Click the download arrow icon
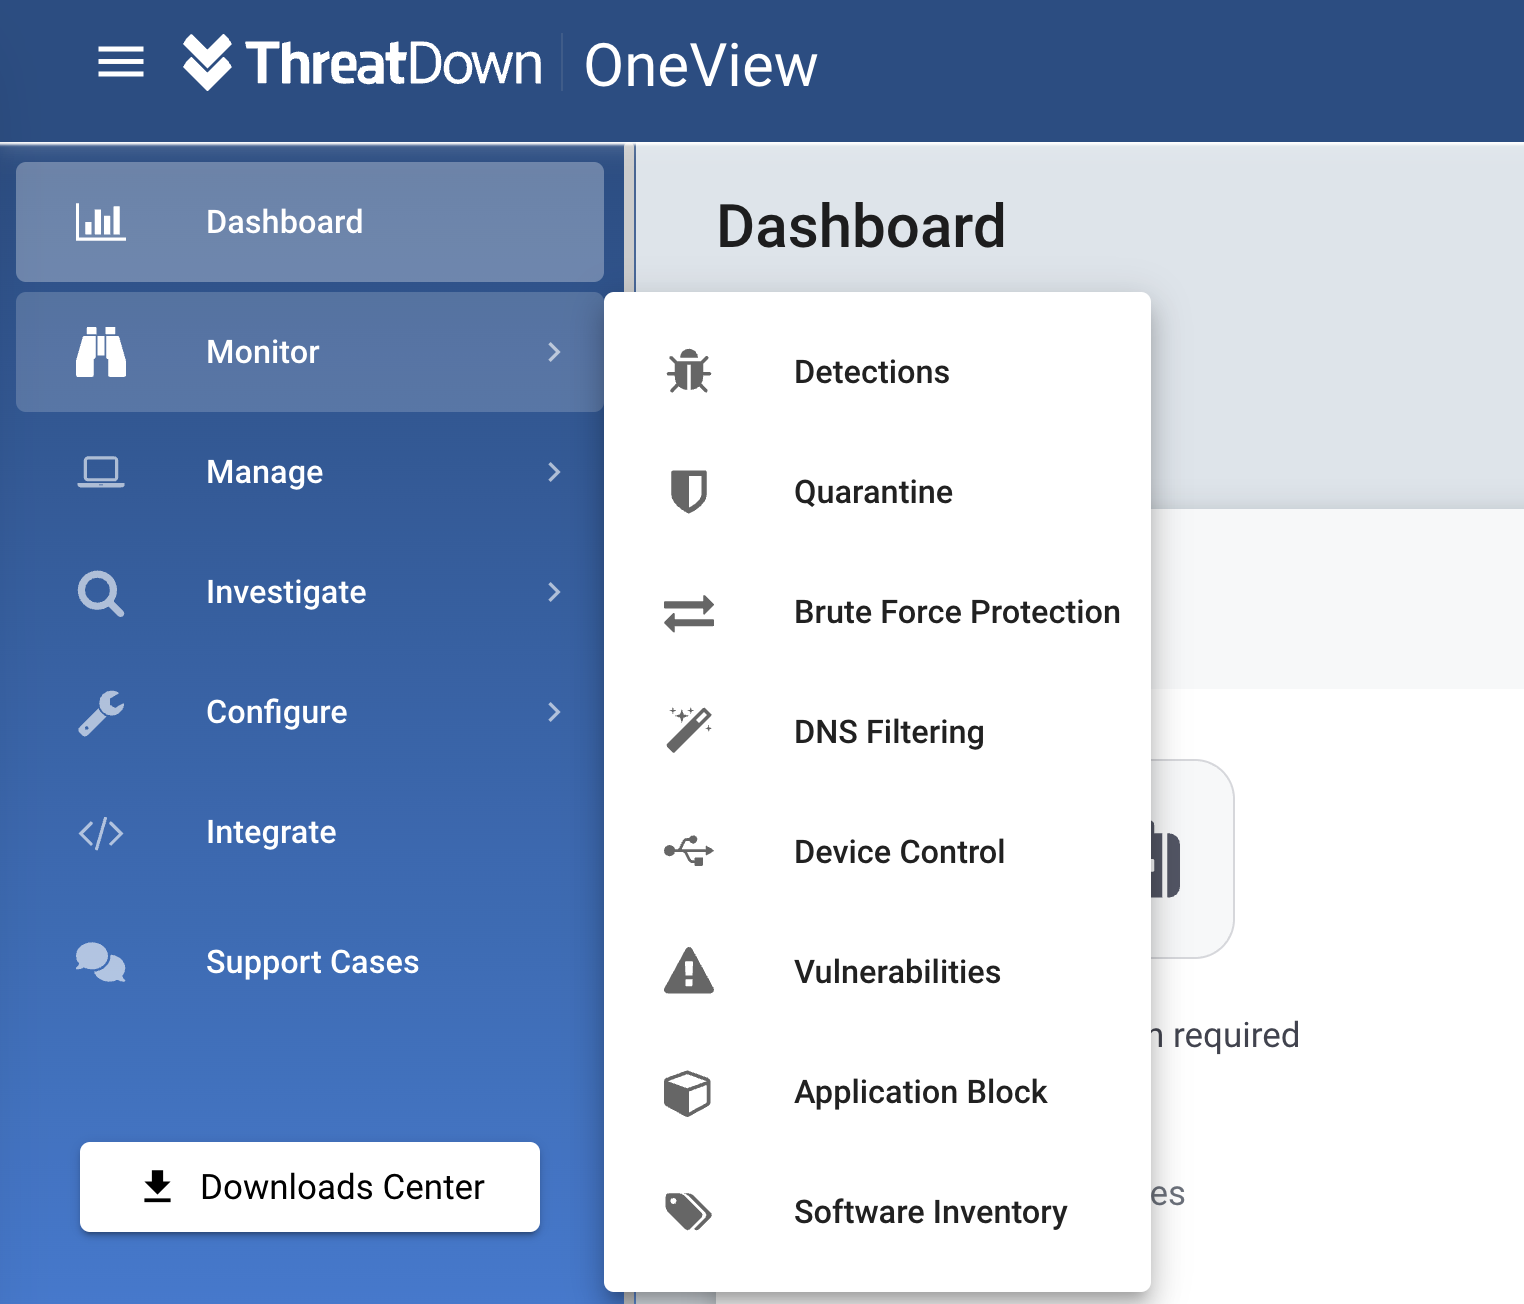Image resolution: width=1524 pixels, height=1304 pixels. [158, 1187]
